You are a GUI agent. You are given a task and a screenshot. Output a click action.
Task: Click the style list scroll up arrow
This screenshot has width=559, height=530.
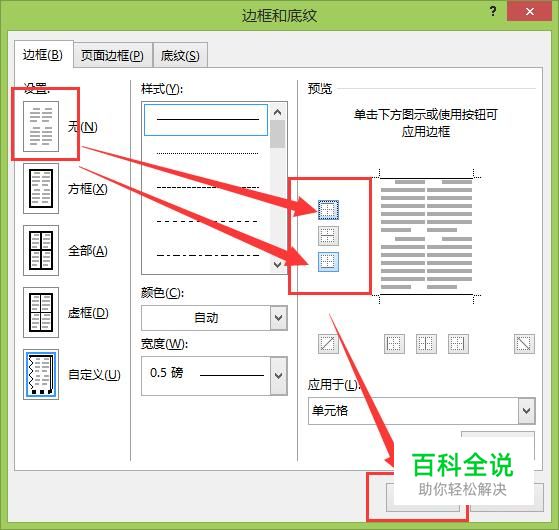point(277,112)
